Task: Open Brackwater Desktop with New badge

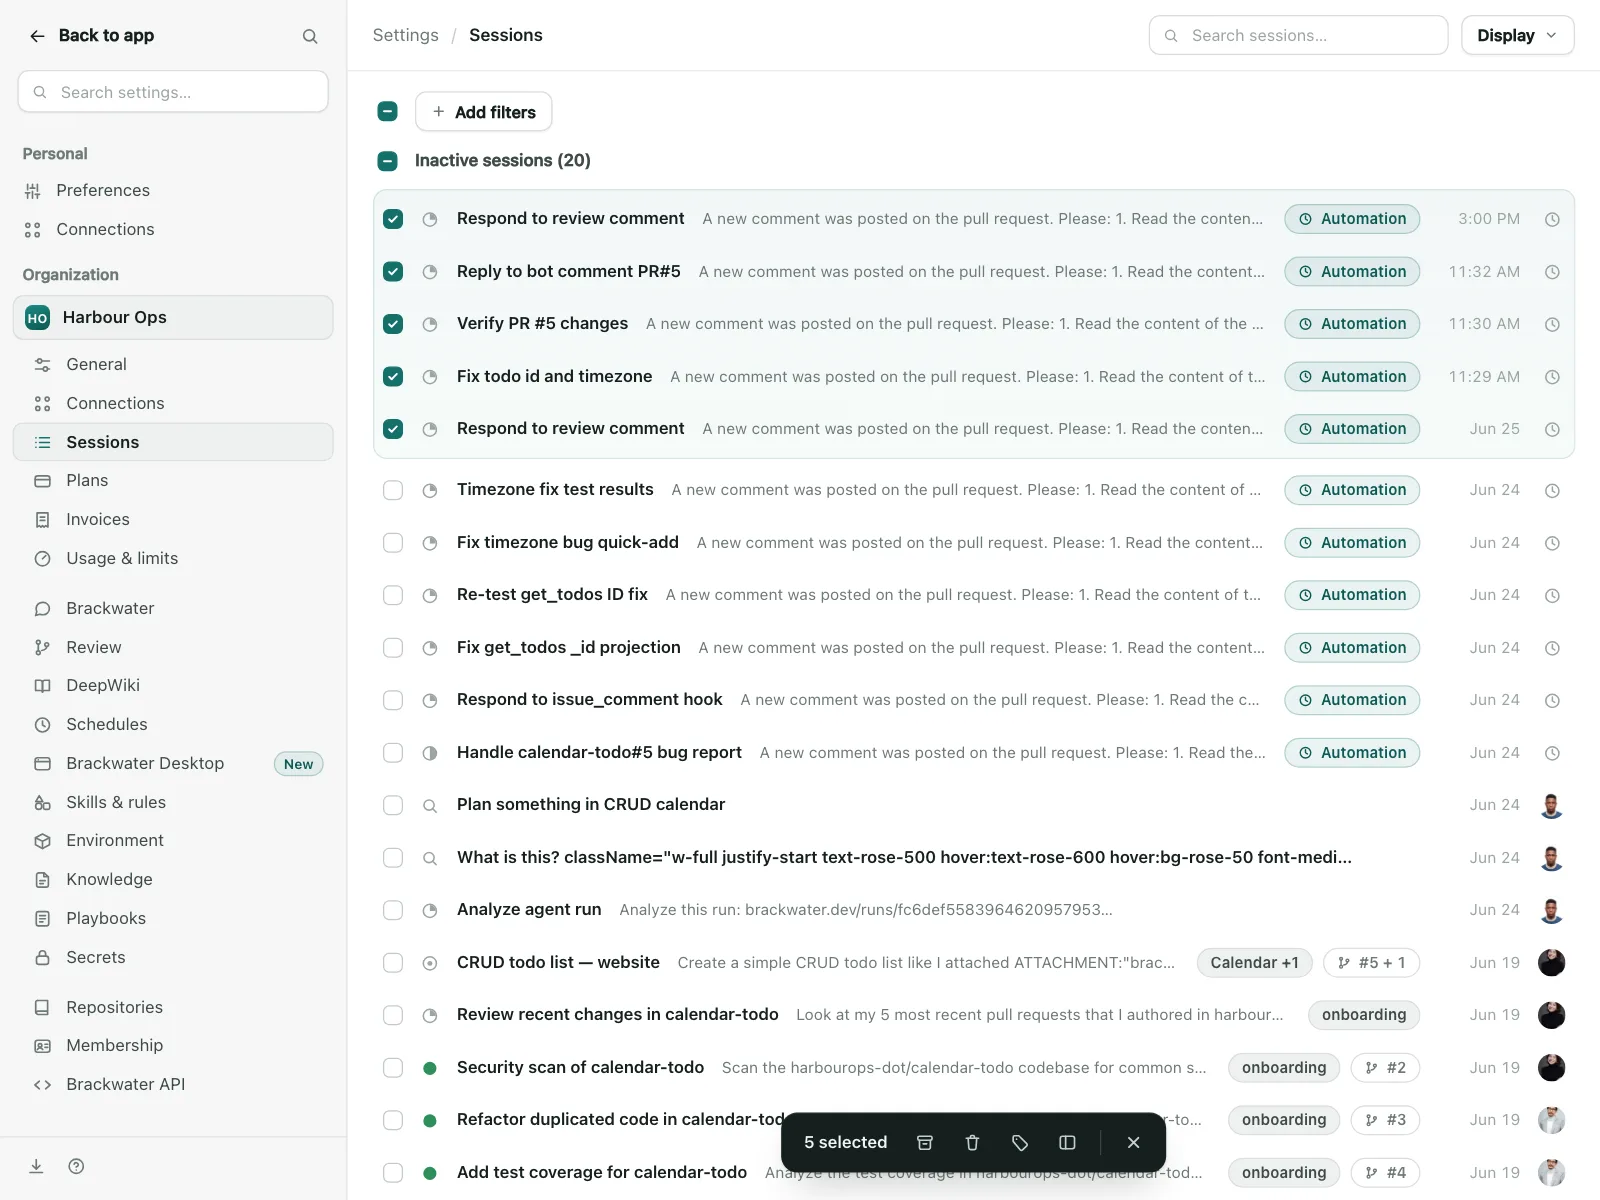Action: 173,763
